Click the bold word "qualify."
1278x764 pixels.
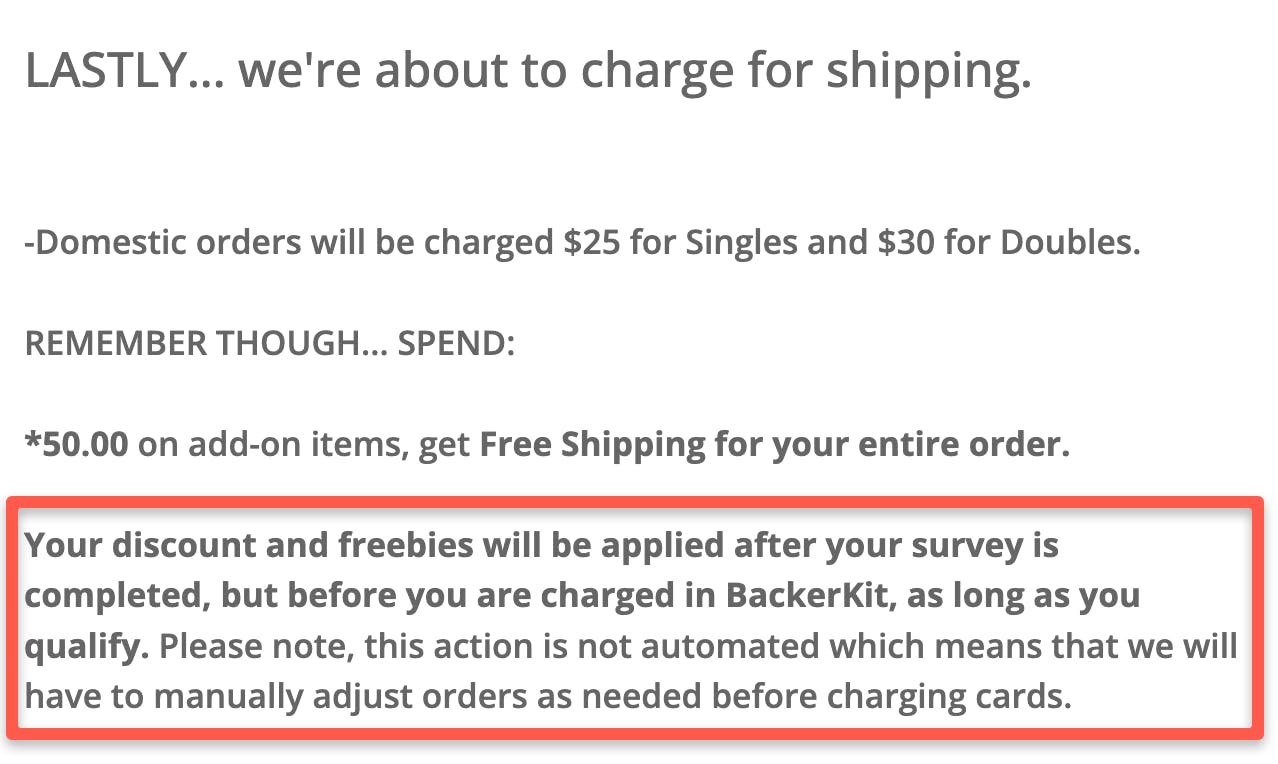tap(86, 646)
